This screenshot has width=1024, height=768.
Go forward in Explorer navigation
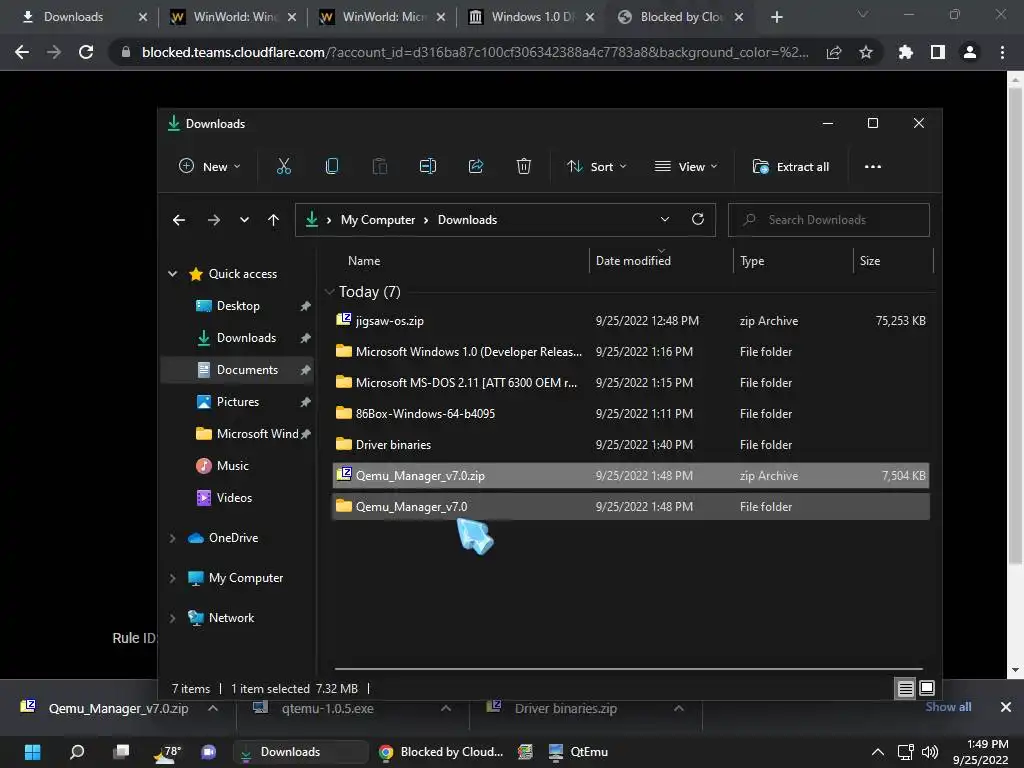(x=214, y=220)
